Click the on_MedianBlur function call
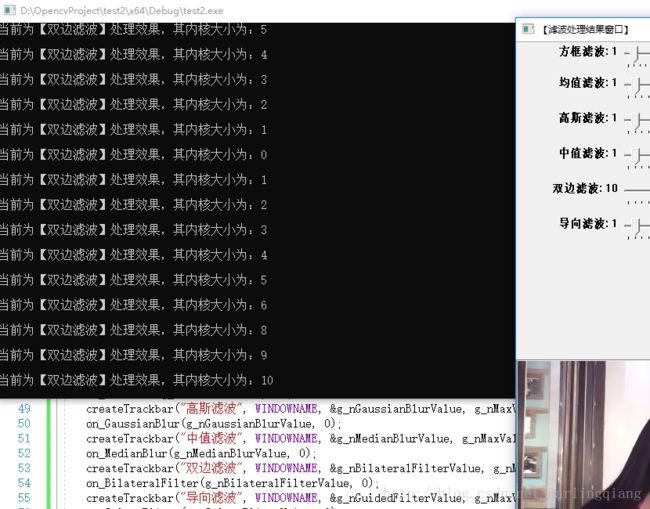Screen dimensions: 650x509 [x=201, y=453]
